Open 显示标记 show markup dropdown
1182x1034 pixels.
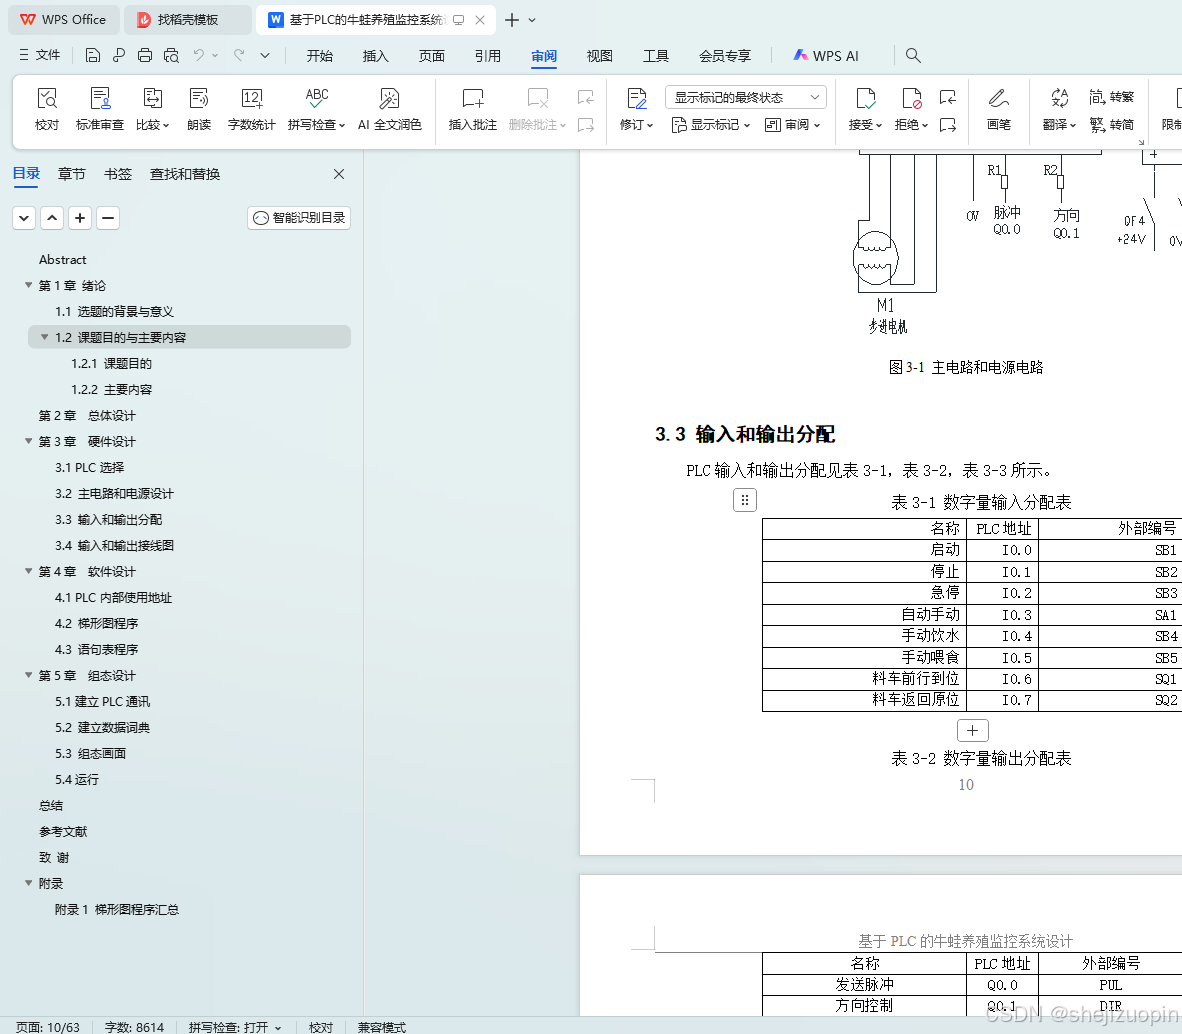(711, 124)
